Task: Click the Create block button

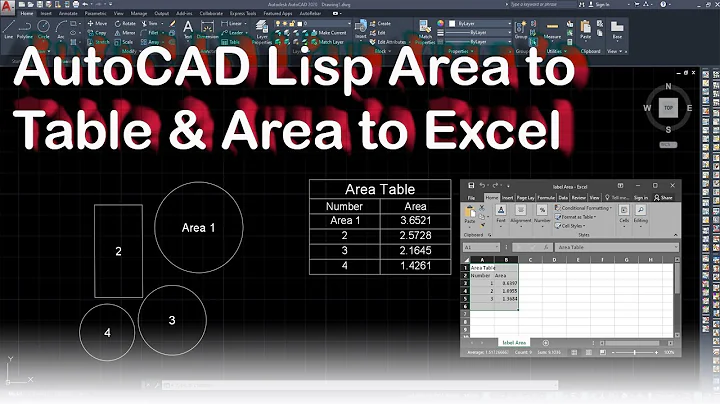Action: pyautogui.click(x=380, y=23)
